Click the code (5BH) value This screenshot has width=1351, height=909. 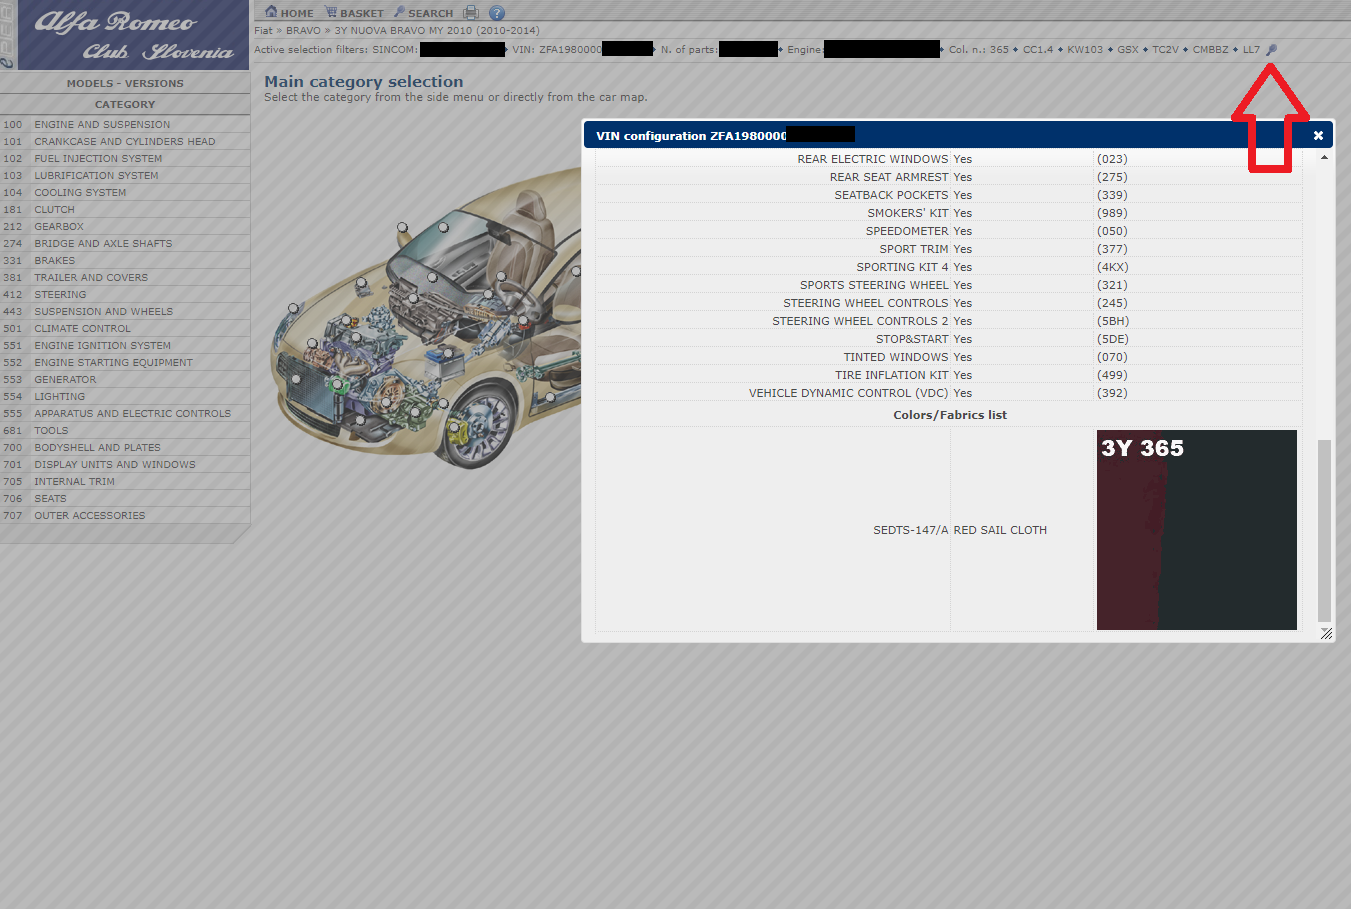pyautogui.click(x=1113, y=321)
